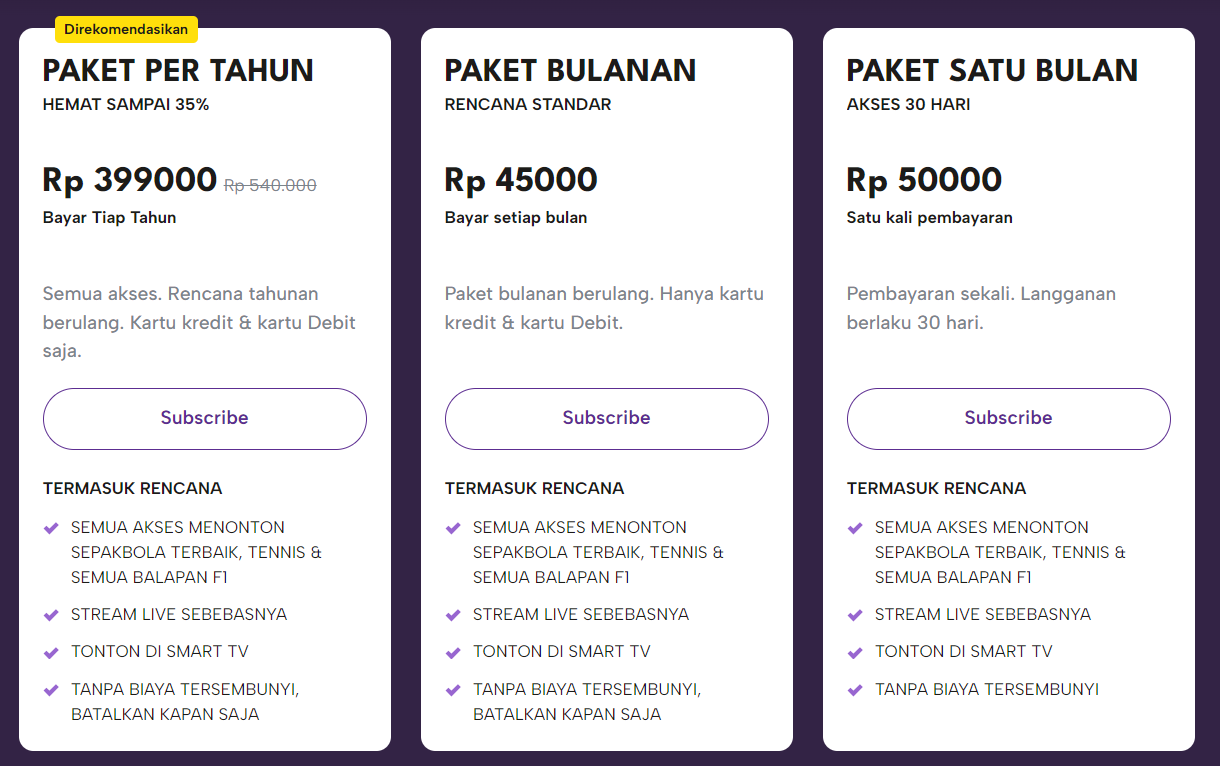
Task: Click the checkmark beside TANPA BIAYA TERSEMBUNYI in Paket Satu Bulan
Action: coord(855,690)
